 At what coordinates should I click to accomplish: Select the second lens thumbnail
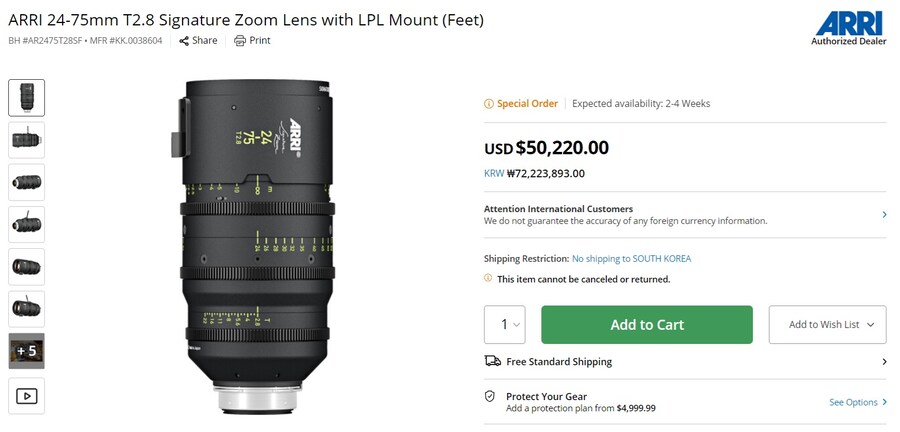27,139
